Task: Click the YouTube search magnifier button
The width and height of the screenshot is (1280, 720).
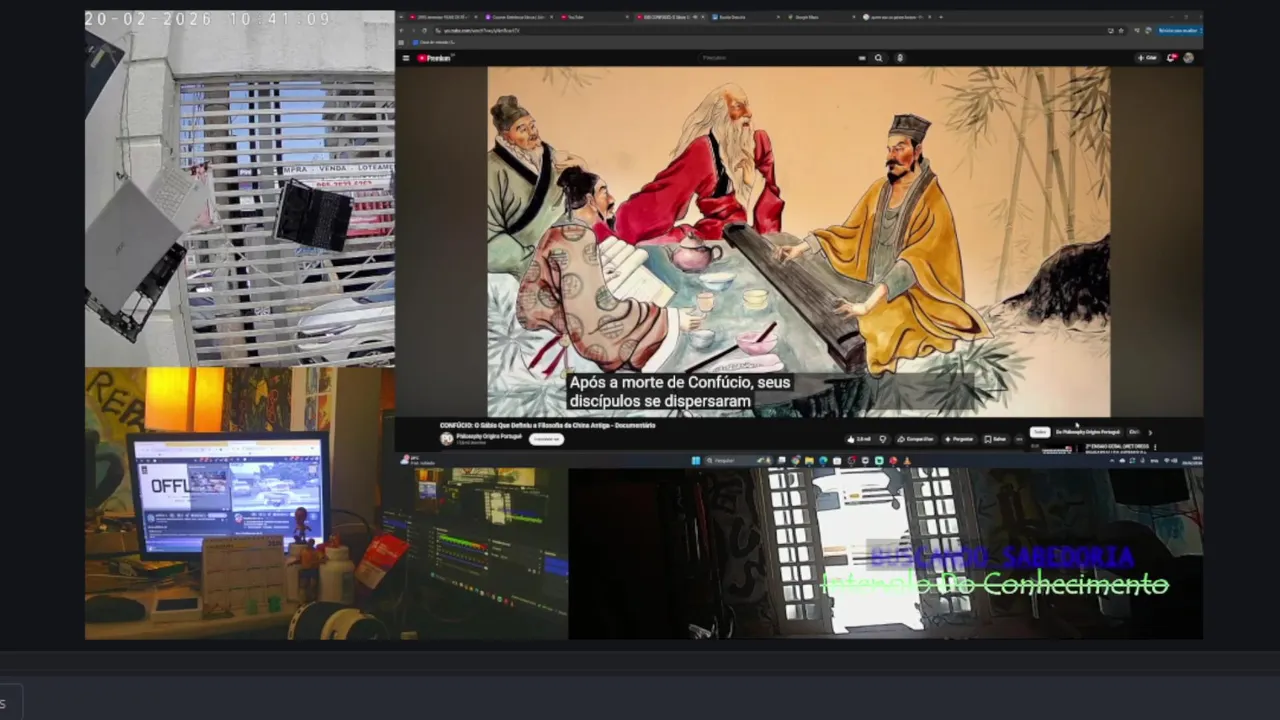Action: click(878, 58)
